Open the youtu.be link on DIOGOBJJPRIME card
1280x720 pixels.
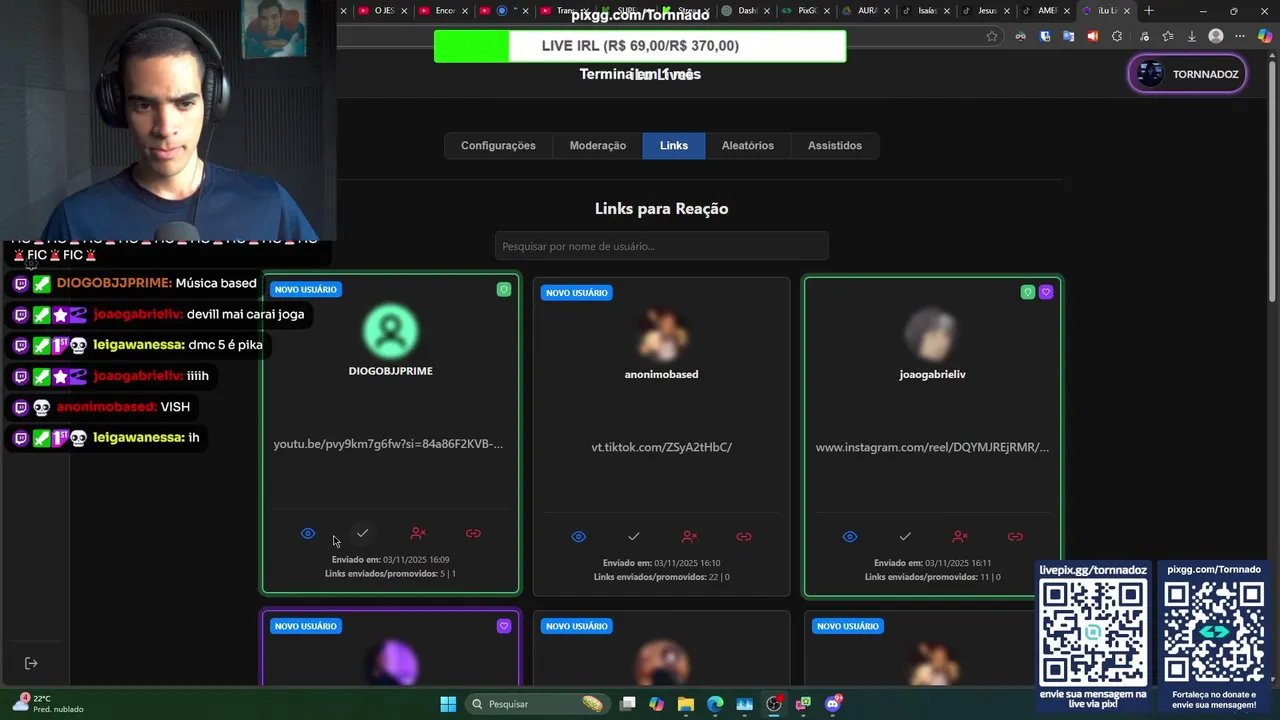point(389,444)
